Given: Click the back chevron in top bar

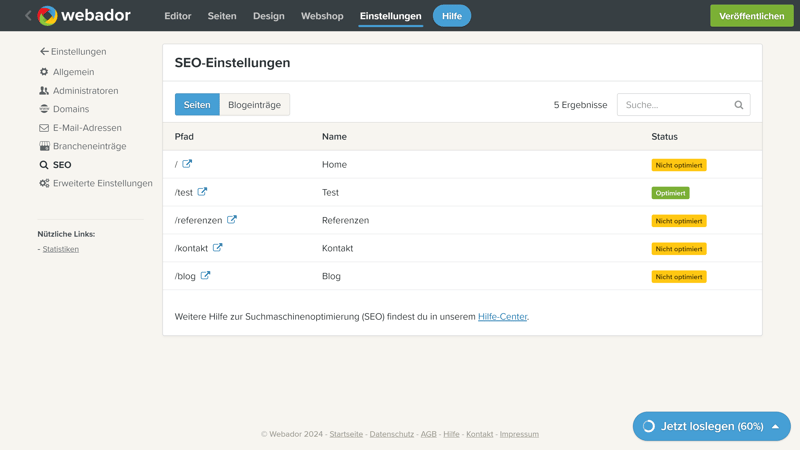Looking at the screenshot, I should 28,16.
